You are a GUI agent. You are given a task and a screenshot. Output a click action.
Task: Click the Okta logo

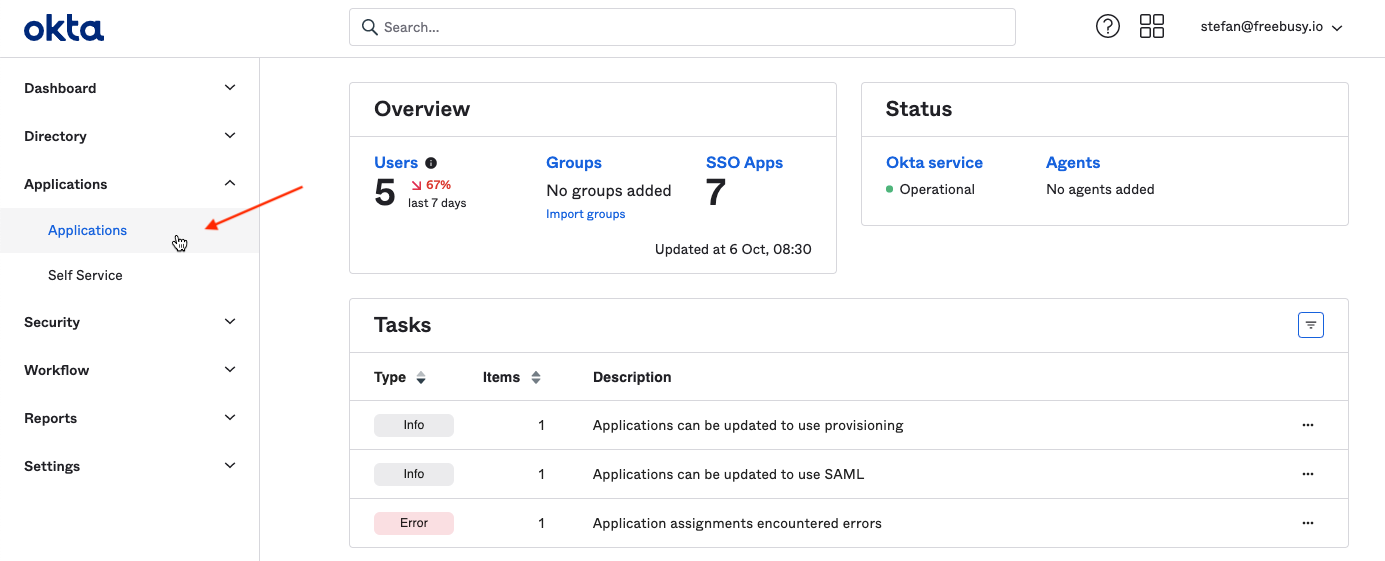[x=64, y=28]
